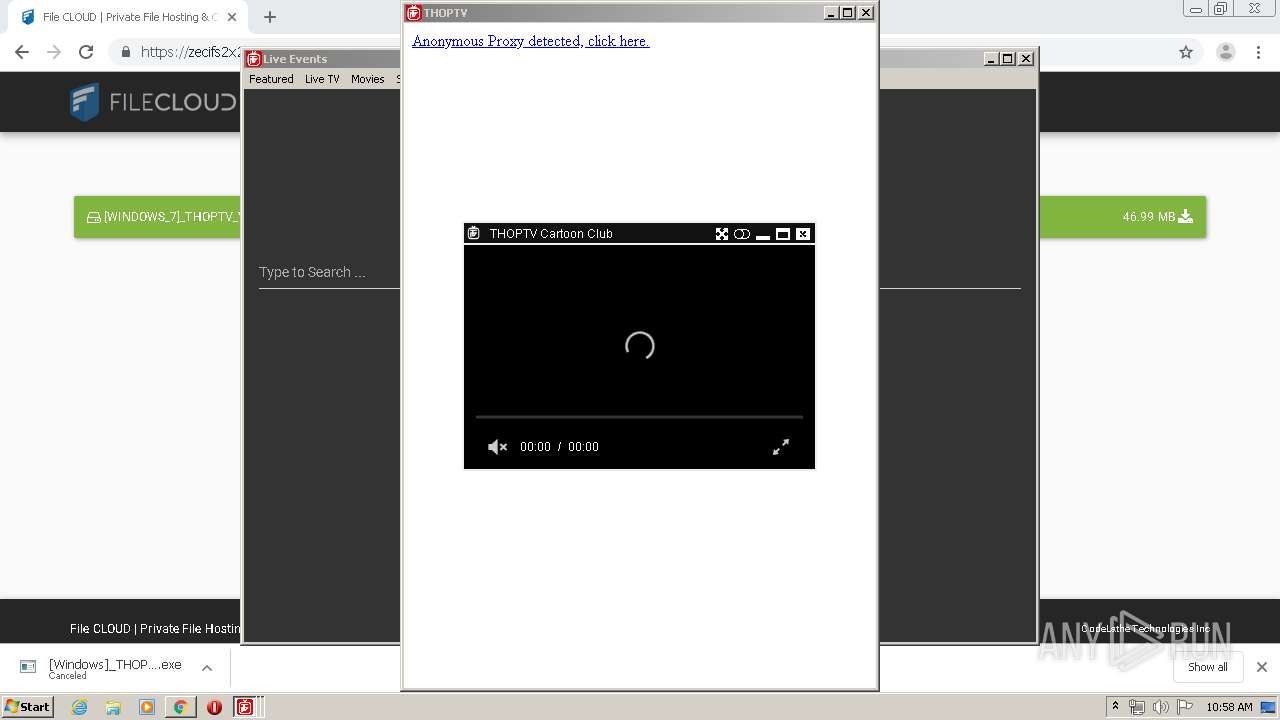The image size is (1280, 720).
Task: Click the THOPTV Cartoon Club title icon
Action: pyautogui.click(x=474, y=234)
